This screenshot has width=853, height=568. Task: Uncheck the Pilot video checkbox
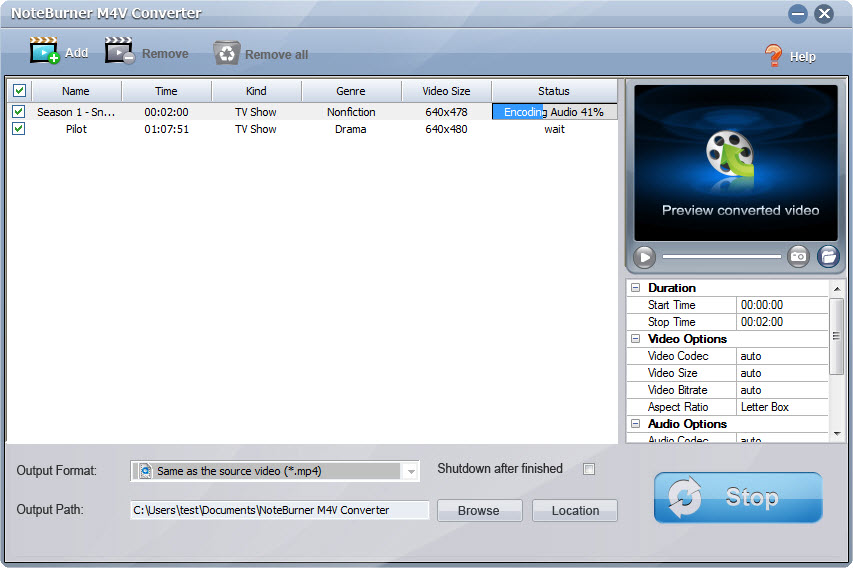click(18, 128)
